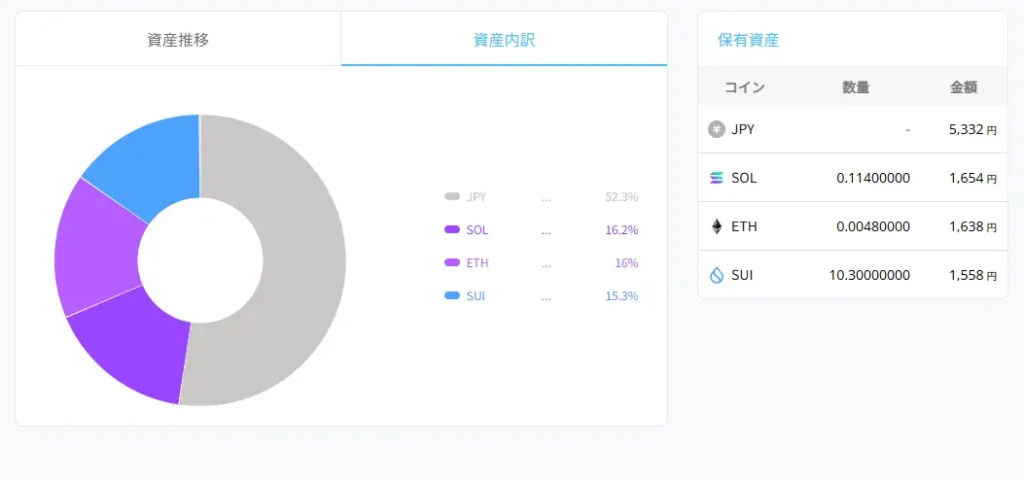Select the 資産内訳 tab
Viewport: 1024px width, 480px height.
point(504,39)
